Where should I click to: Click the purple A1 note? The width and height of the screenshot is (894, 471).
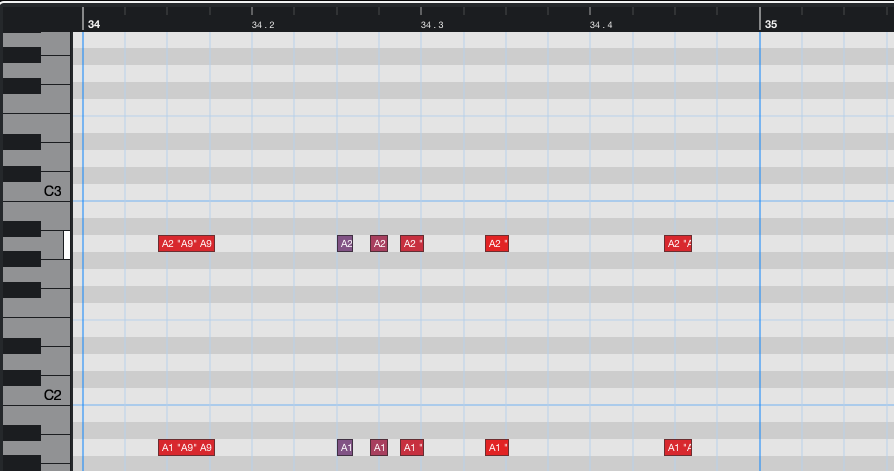pos(345,447)
